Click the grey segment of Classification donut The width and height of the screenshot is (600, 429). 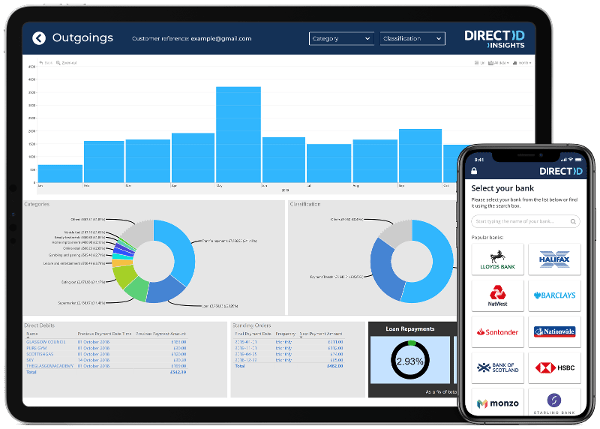398,232
